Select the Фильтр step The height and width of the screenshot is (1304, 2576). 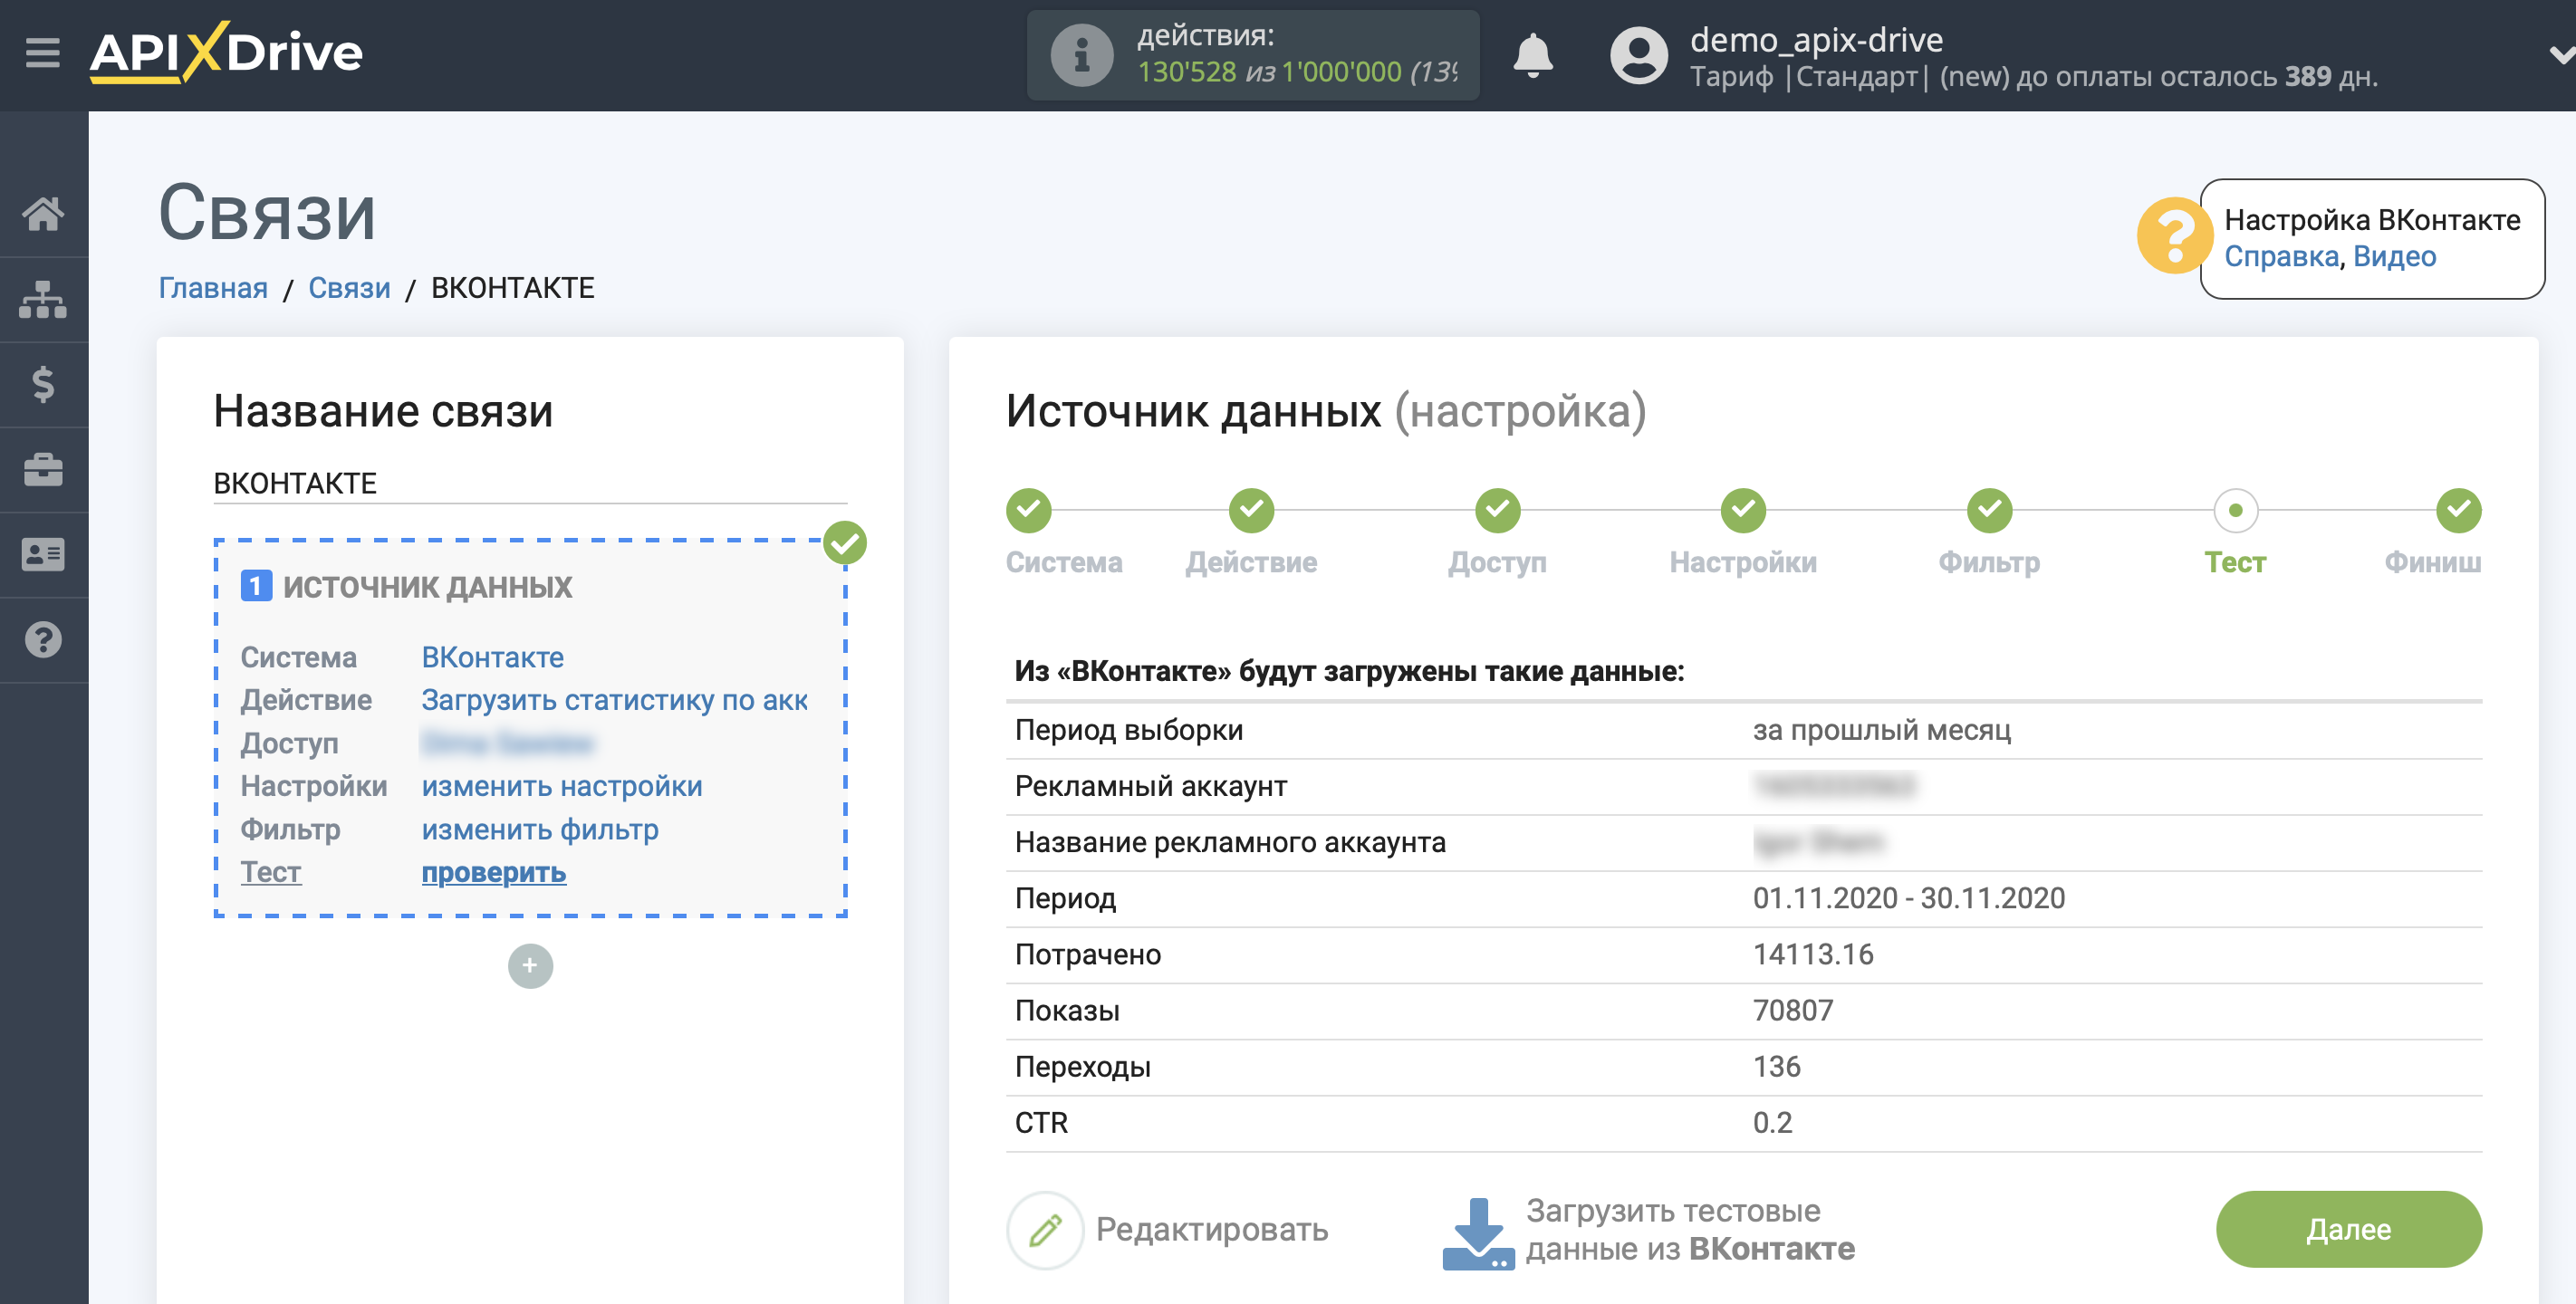click(x=1989, y=510)
